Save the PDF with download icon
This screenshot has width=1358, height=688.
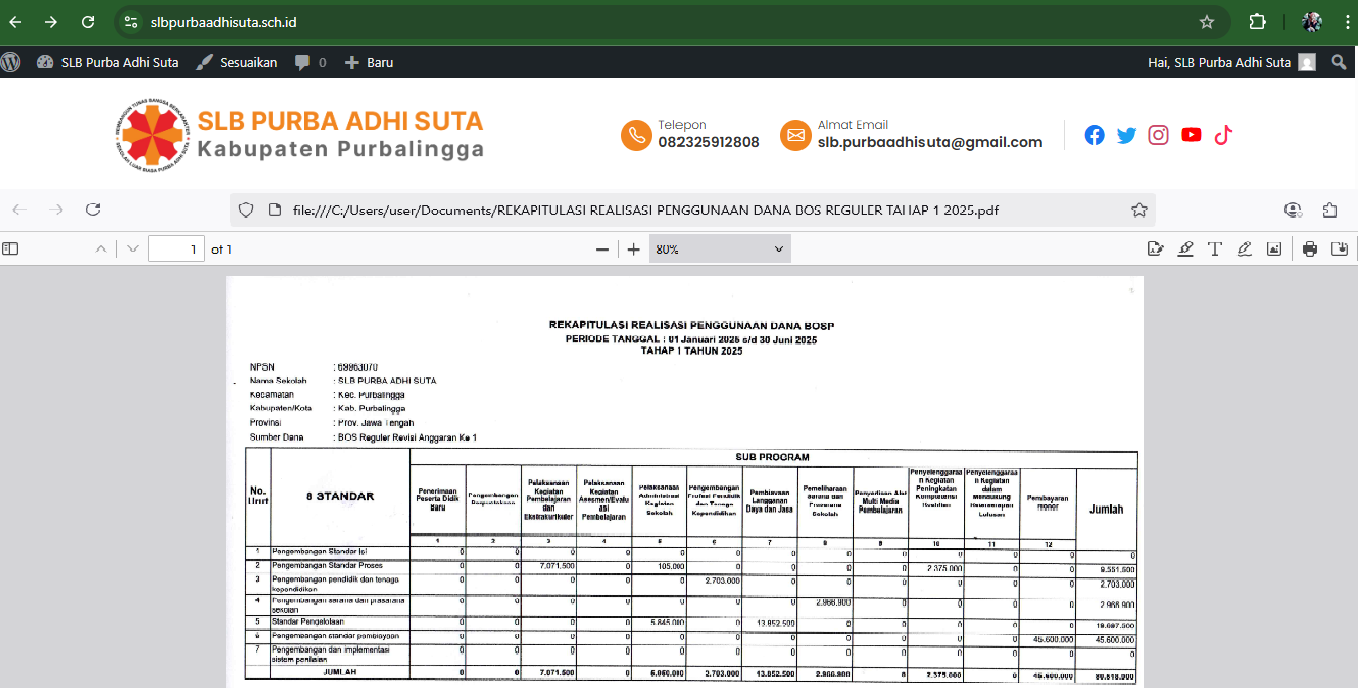tap(1339, 249)
